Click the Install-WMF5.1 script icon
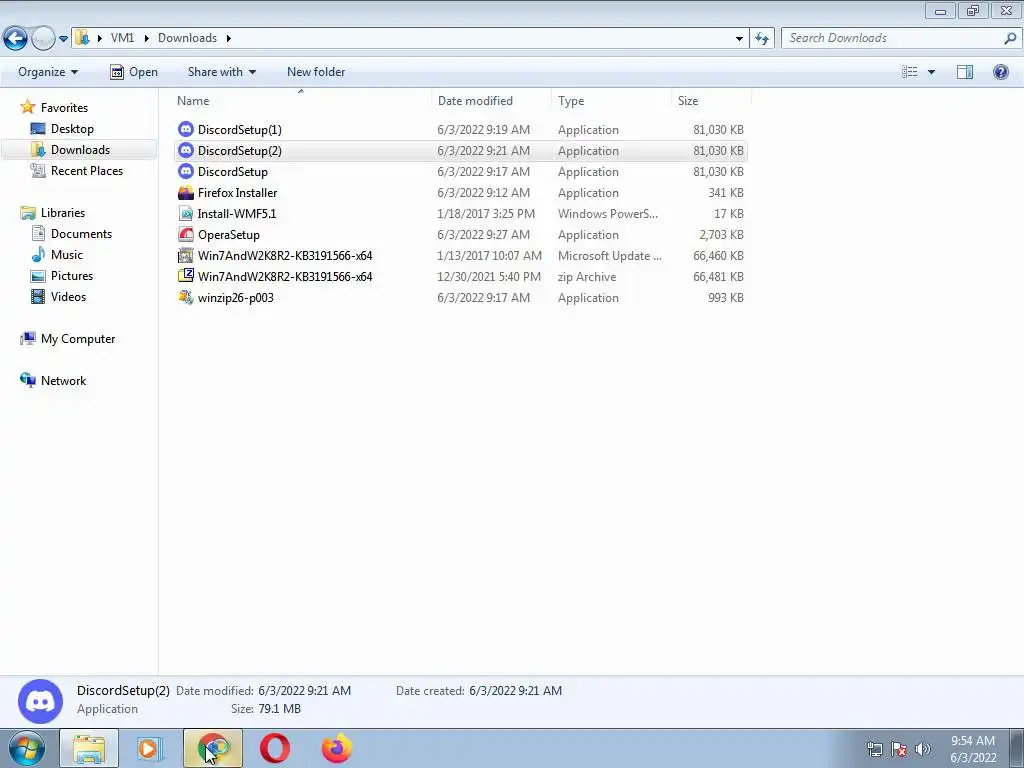 click(186, 214)
